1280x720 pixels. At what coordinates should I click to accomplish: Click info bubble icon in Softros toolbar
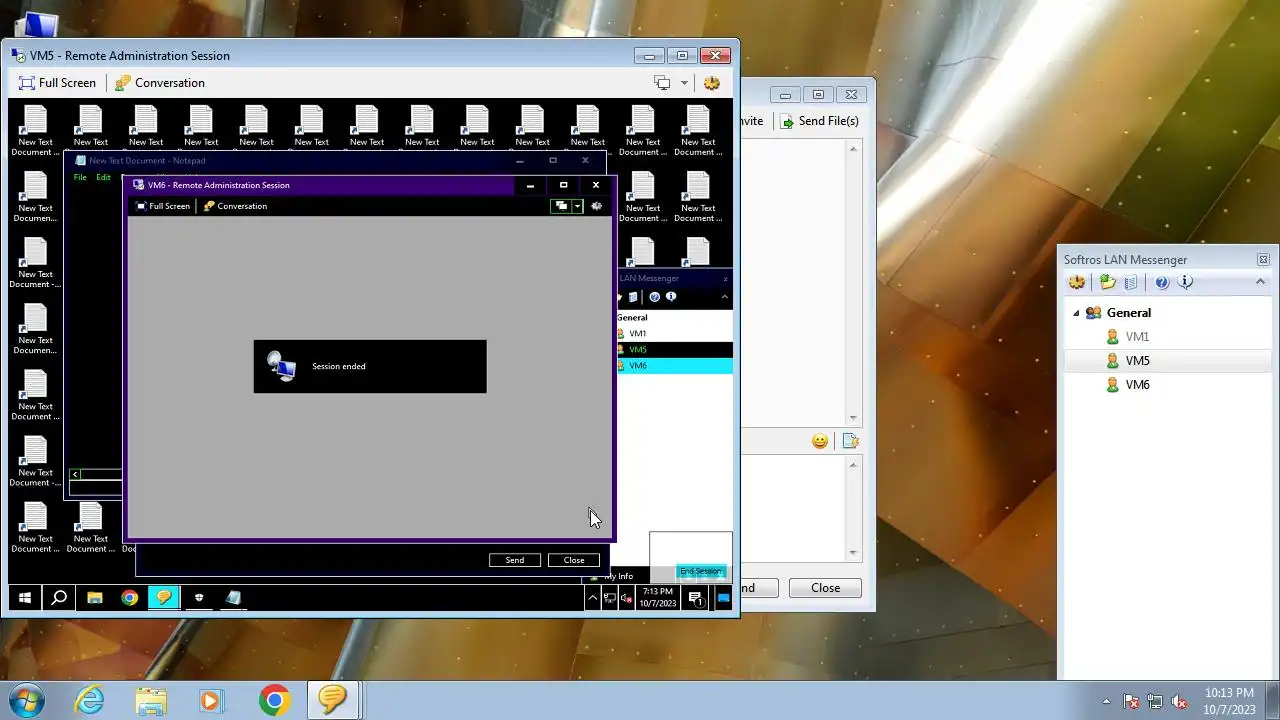pos(1186,283)
